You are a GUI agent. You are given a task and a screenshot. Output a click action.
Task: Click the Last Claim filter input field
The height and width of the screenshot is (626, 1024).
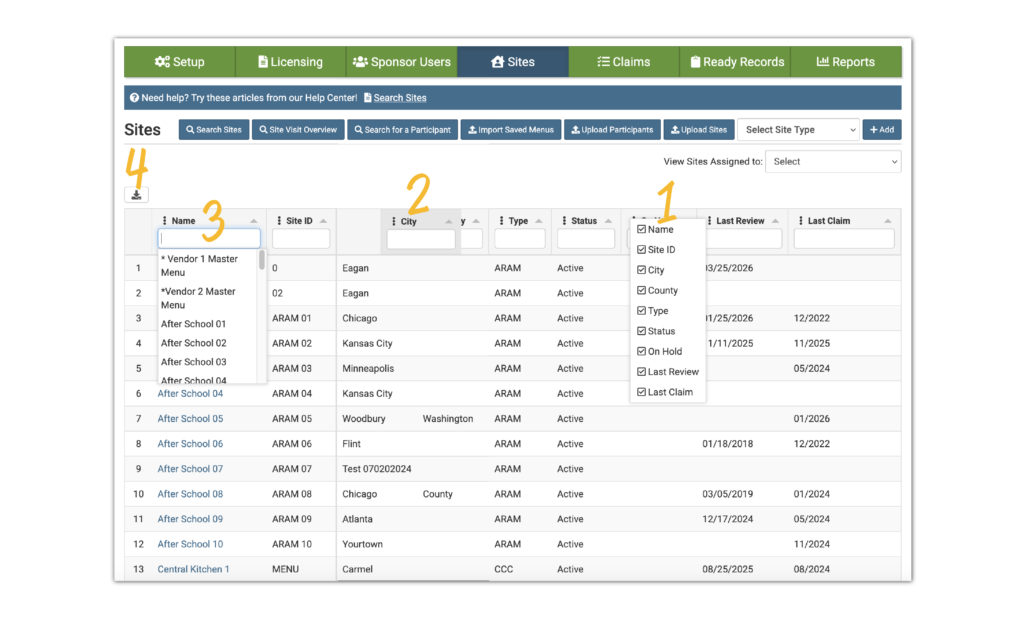tap(844, 239)
